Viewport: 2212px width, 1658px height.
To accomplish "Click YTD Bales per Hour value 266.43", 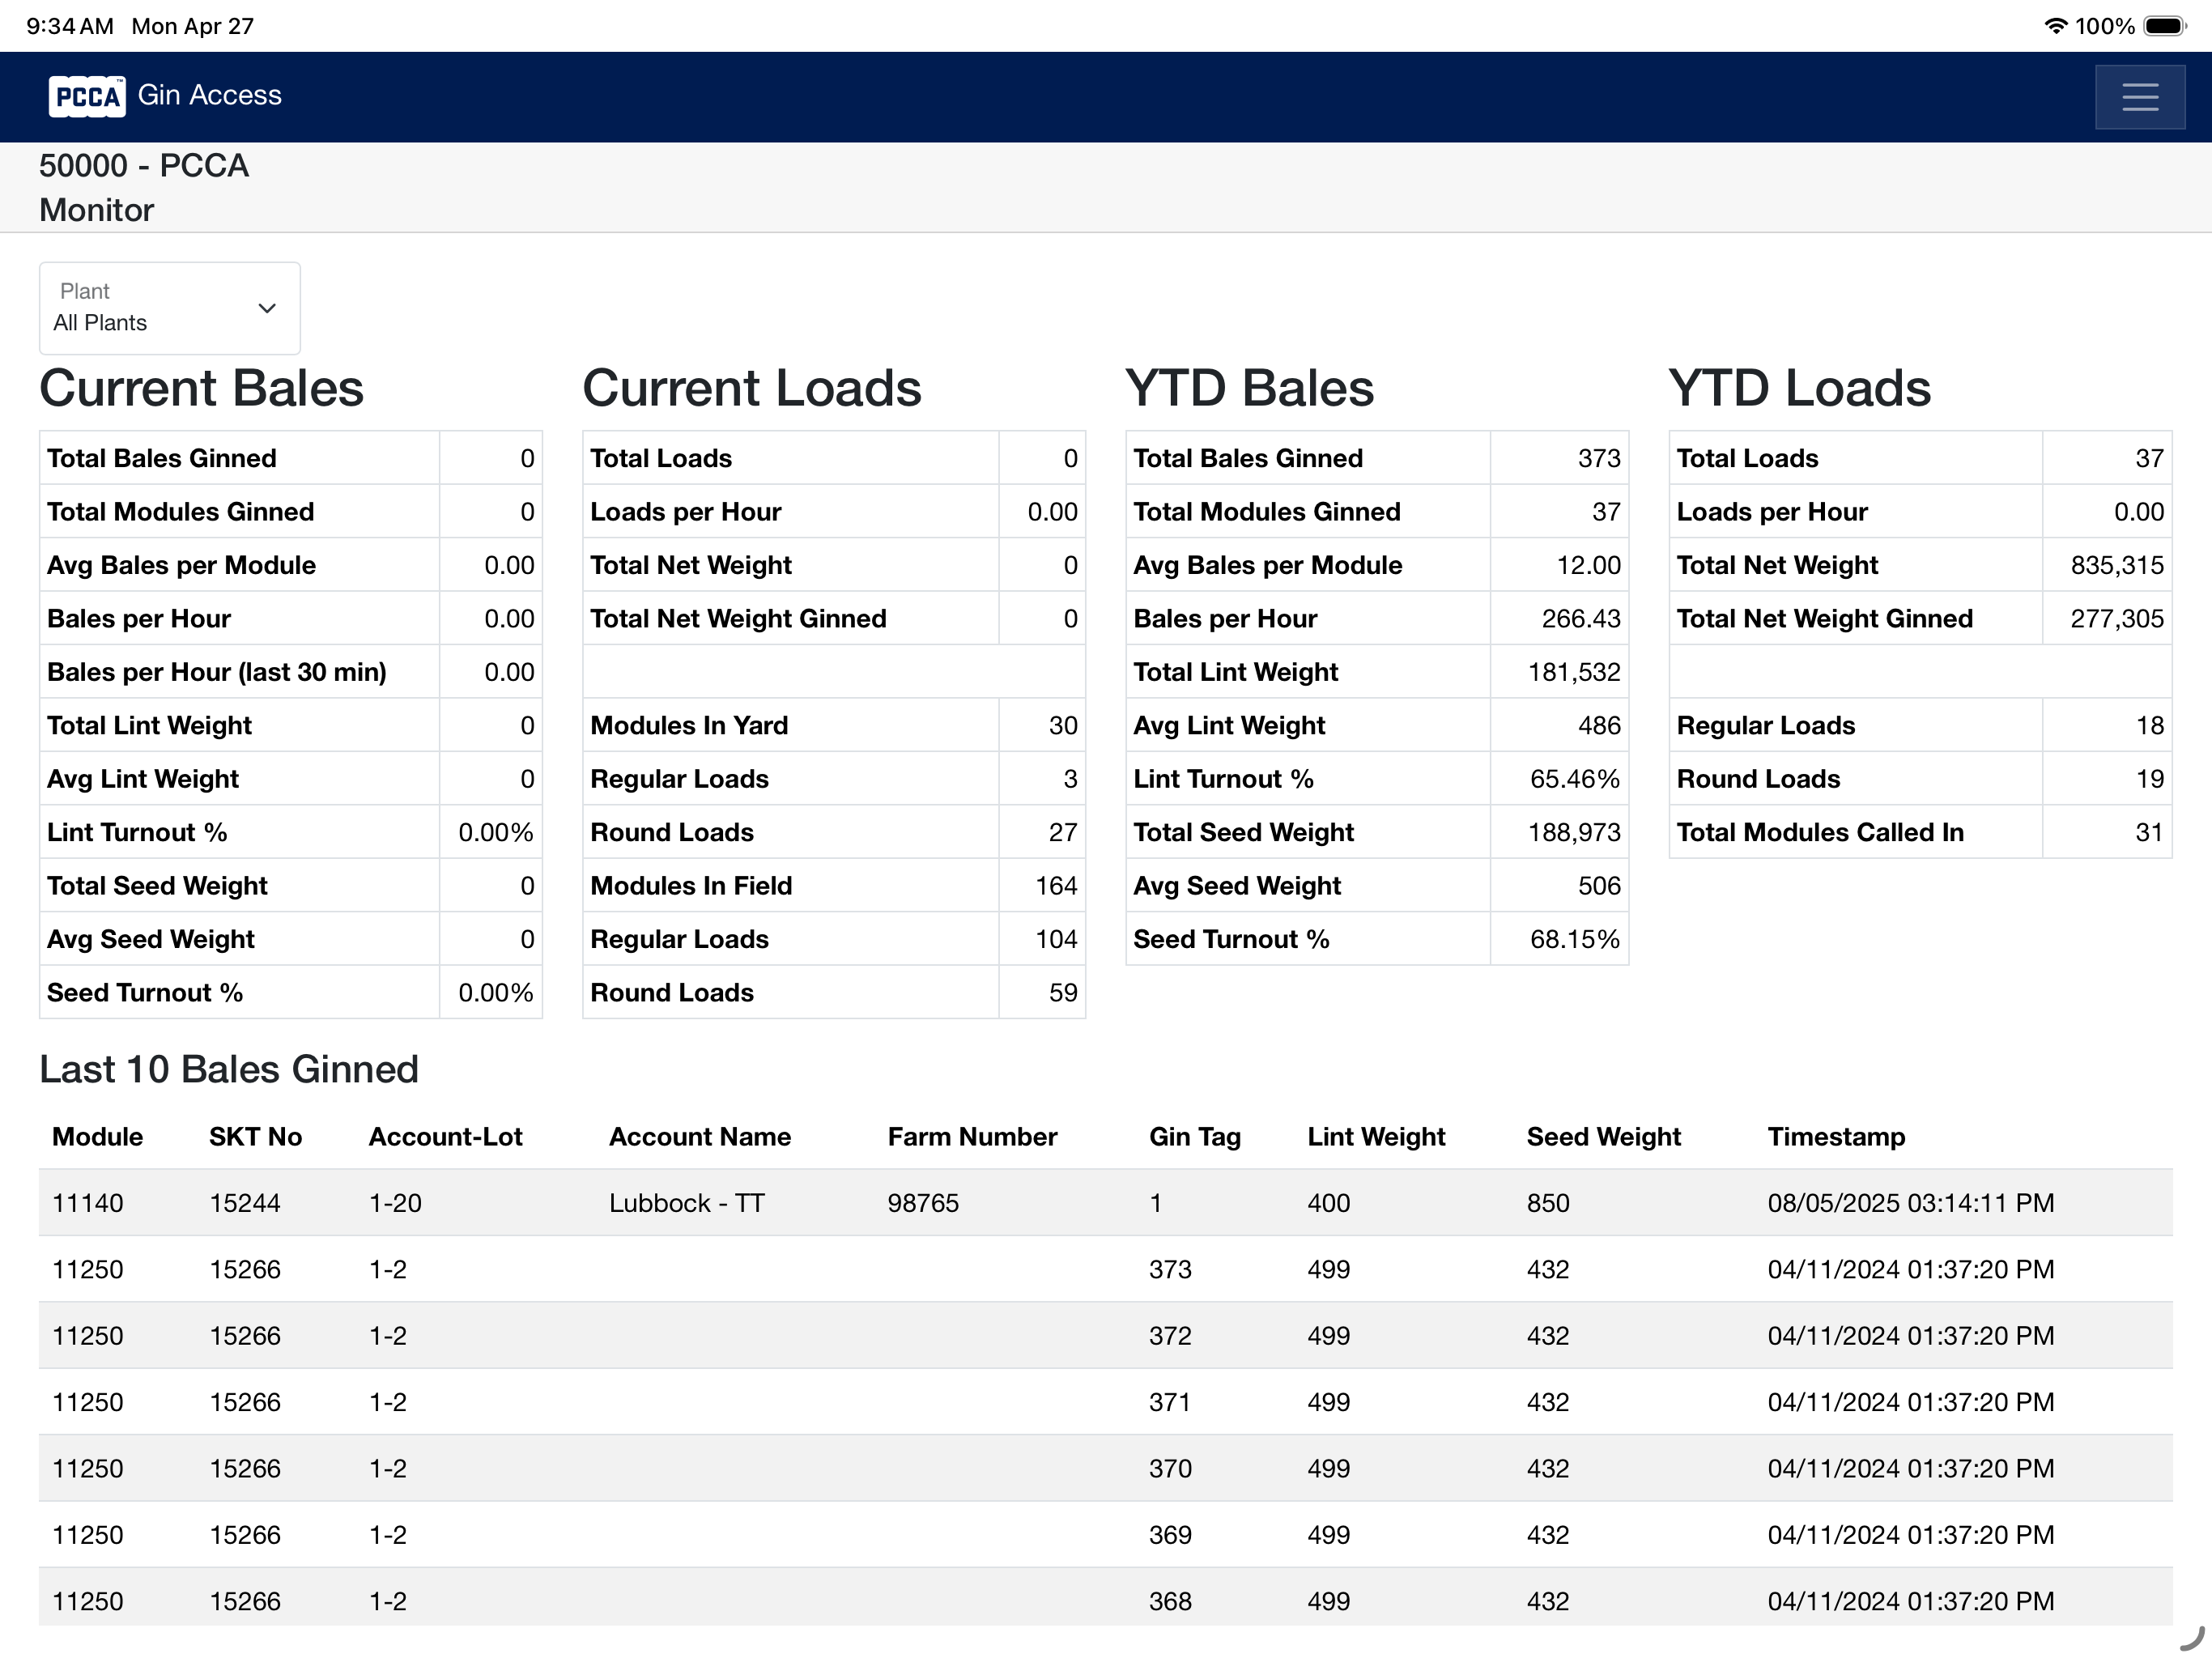I will [1581, 619].
